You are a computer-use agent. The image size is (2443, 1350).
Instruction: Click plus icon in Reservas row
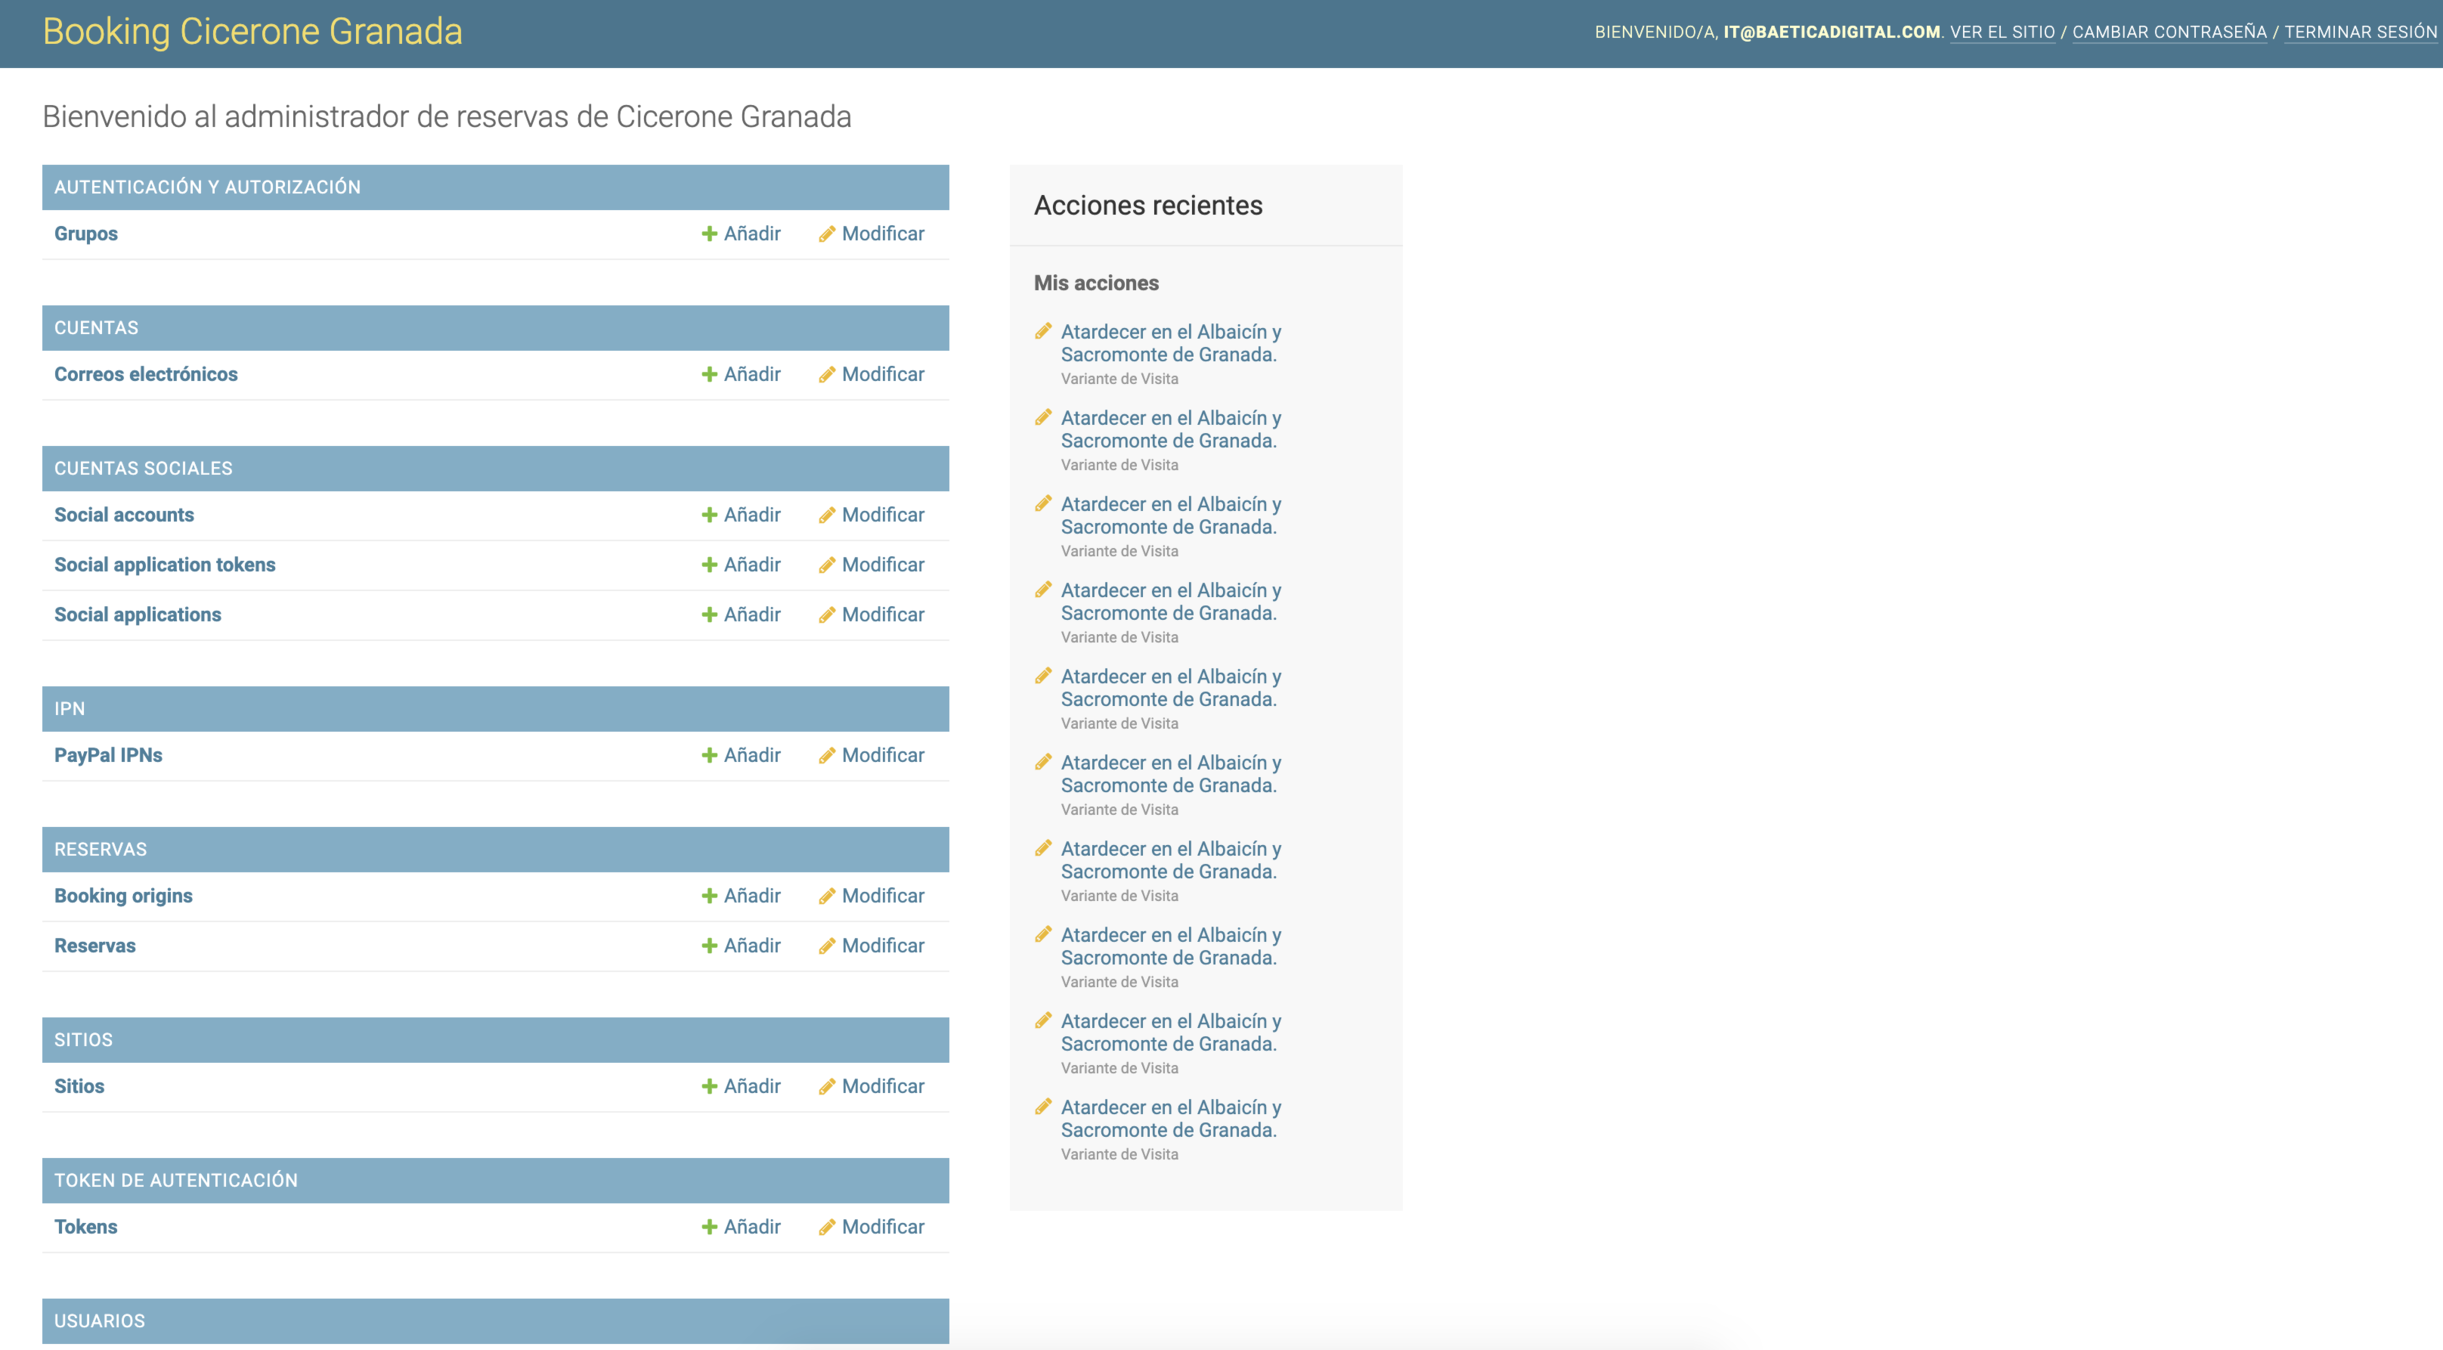[709, 946]
